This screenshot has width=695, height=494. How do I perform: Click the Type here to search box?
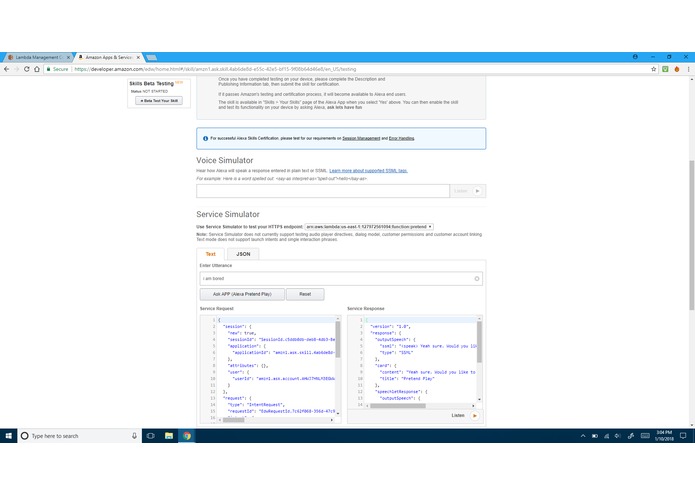click(x=79, y=436)
